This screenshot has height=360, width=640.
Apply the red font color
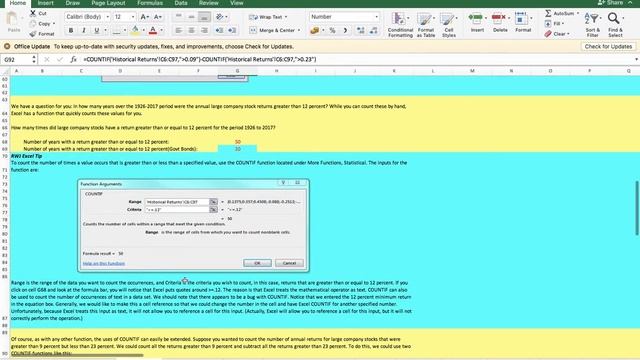153,30
